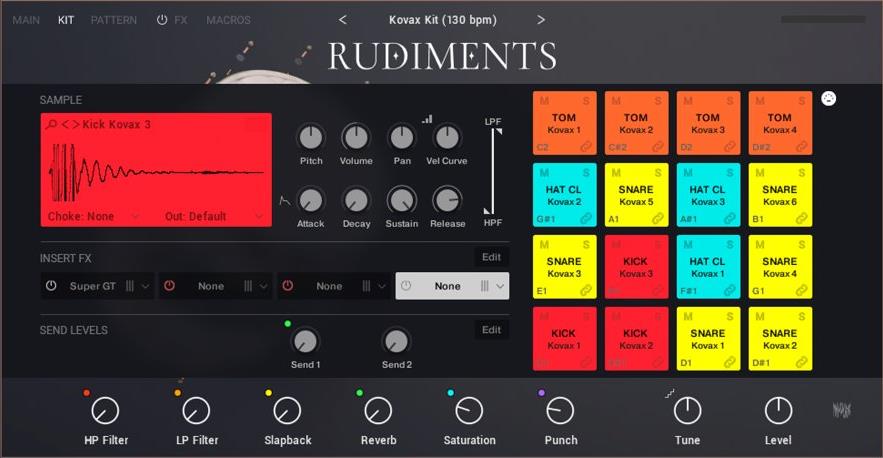Select the KICK Kovax 3 pad
883x458 pixels.
[x=636, y=266]
